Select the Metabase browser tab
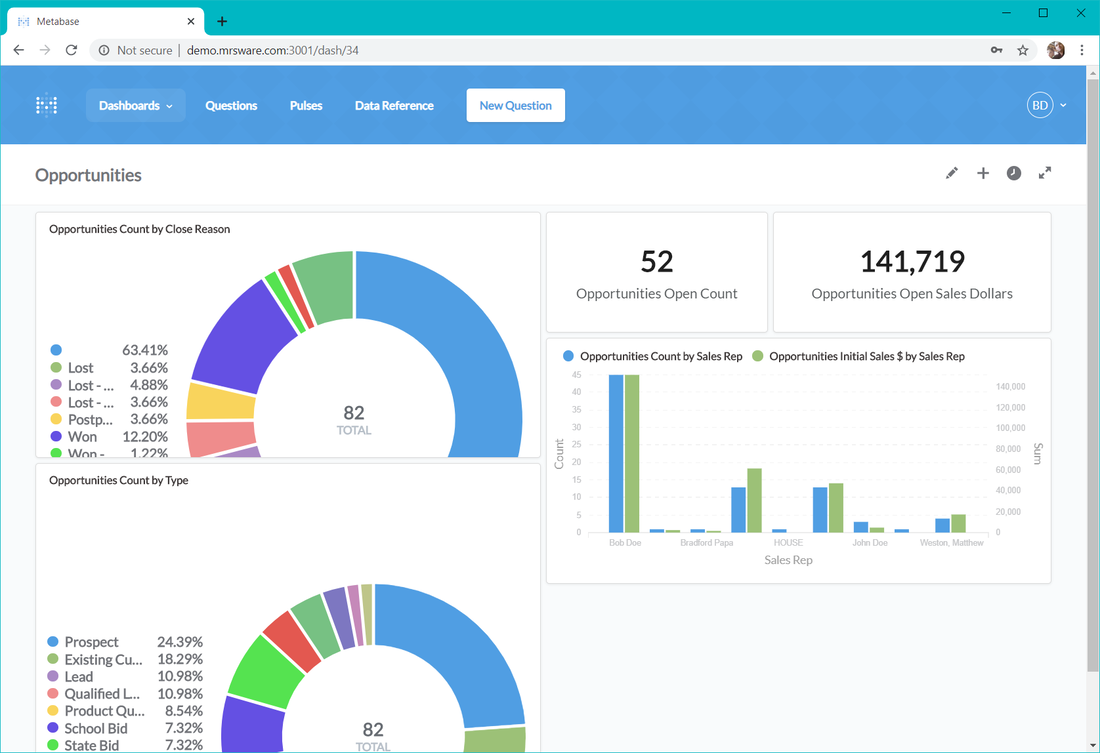This screenshot has height=753, width=1100. pos(105,21)
